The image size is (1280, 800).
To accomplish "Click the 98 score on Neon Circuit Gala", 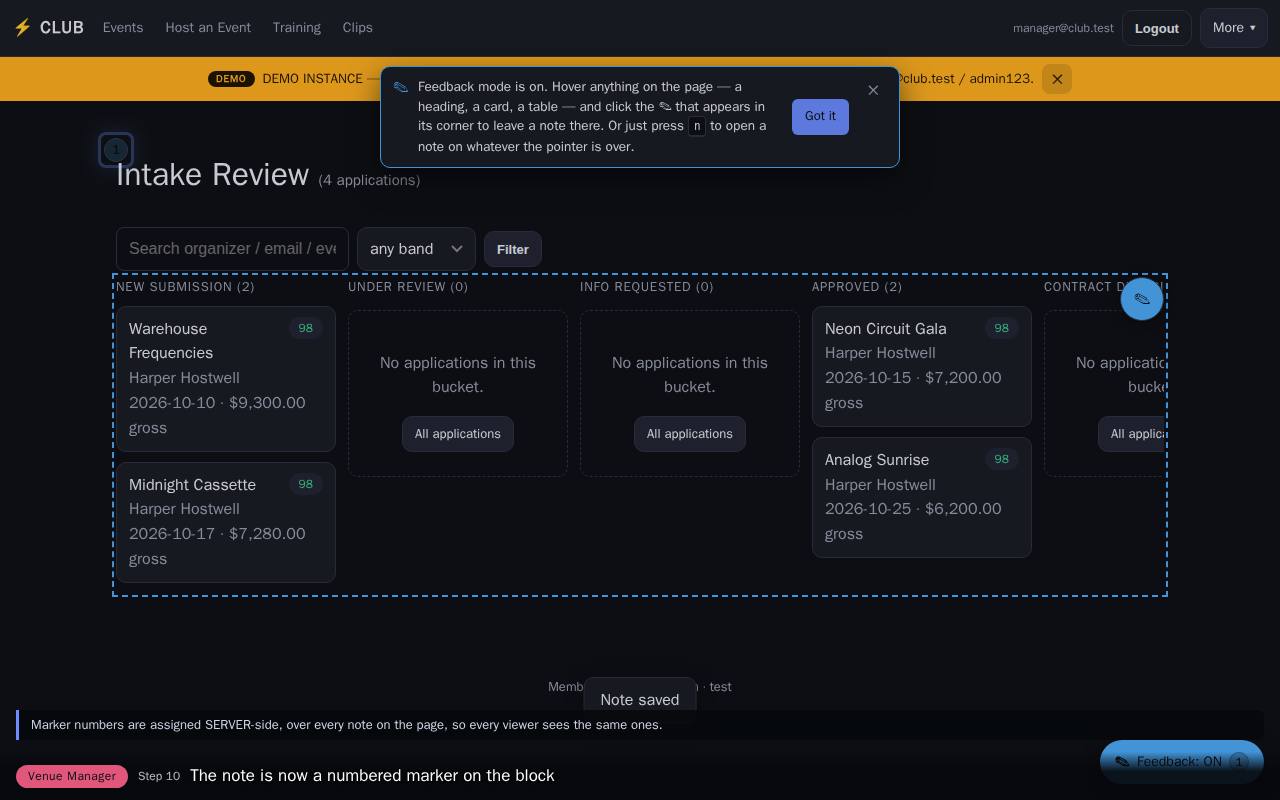I will click(x=1002, y=329).
